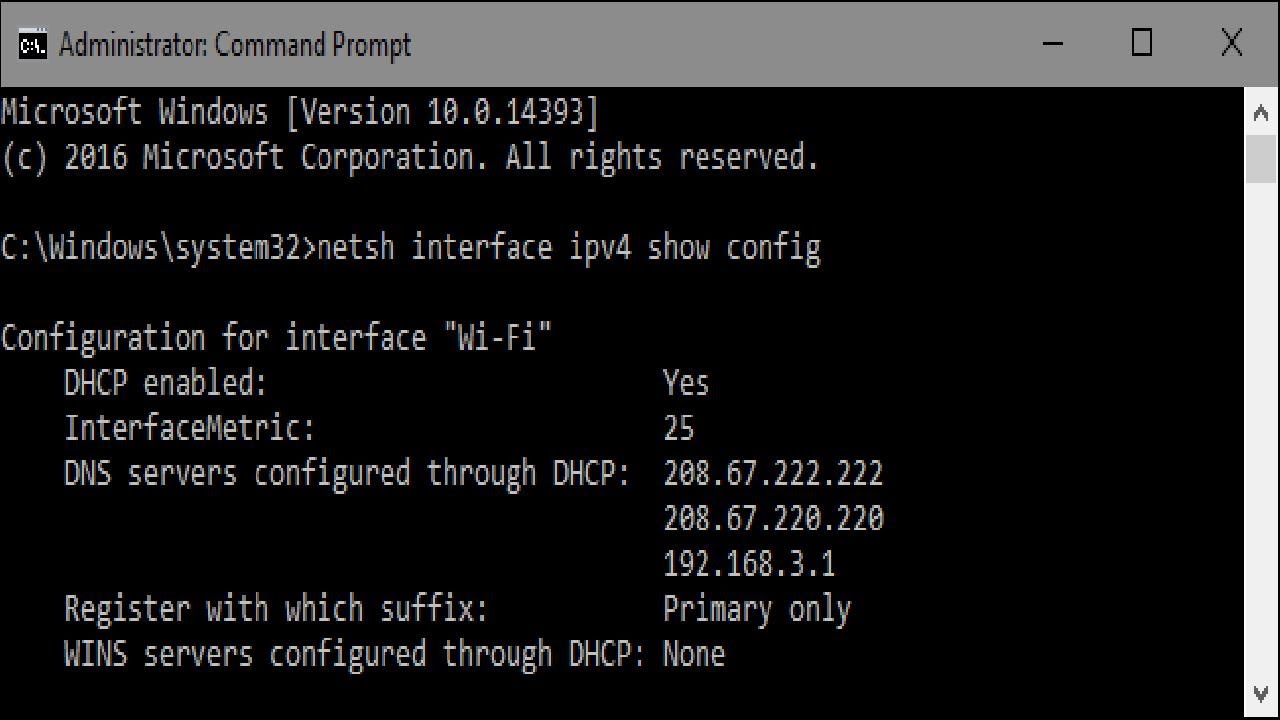Click the InterfaceMetric value 25

(678, 428)
